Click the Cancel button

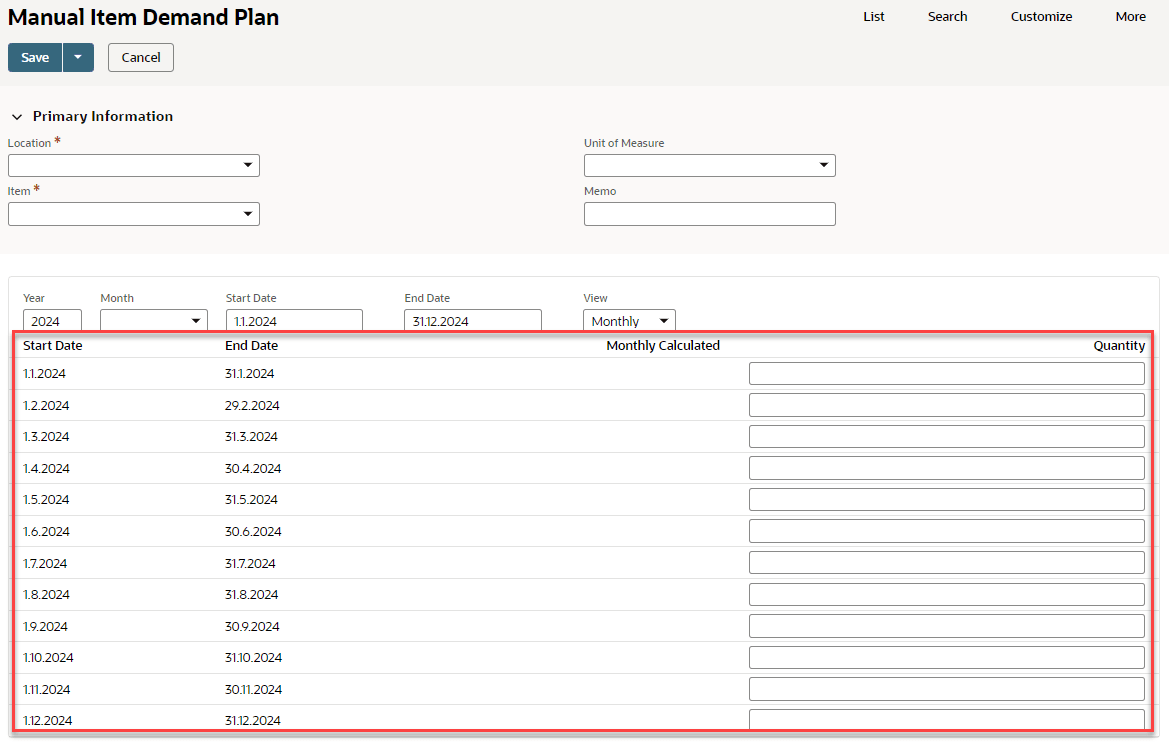tap(141, 57)
